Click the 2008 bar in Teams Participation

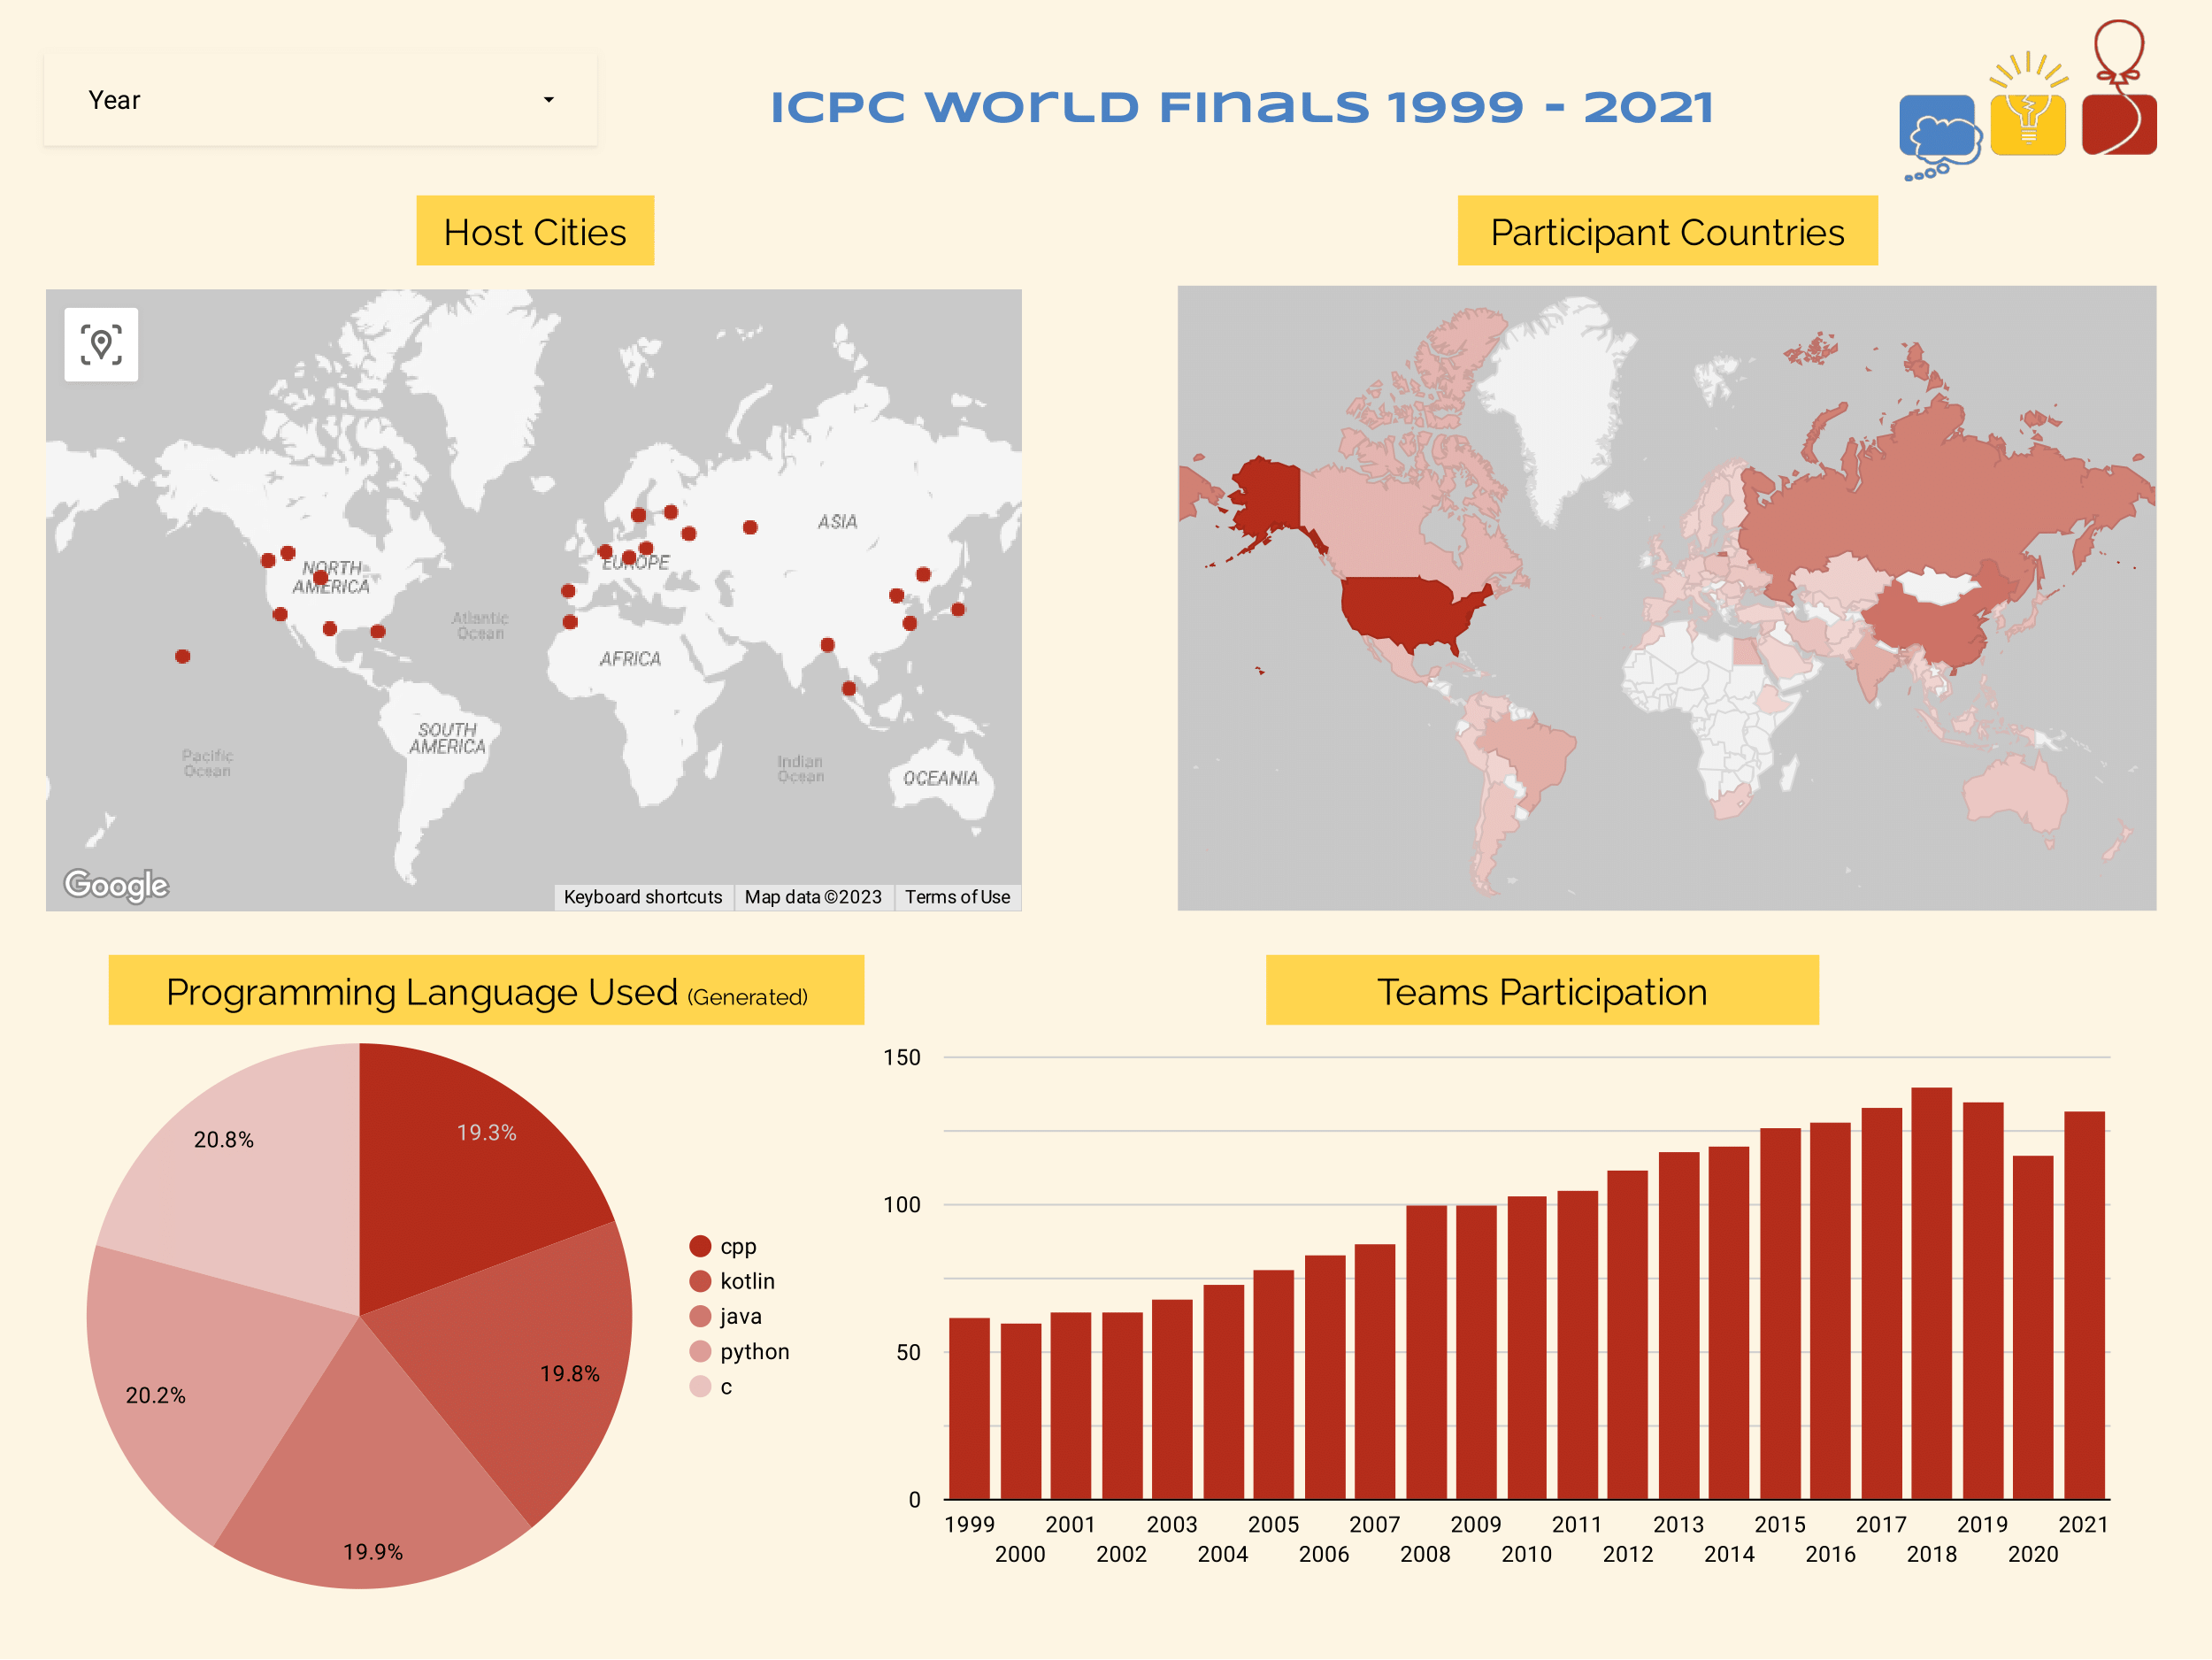point(1426,1352)
